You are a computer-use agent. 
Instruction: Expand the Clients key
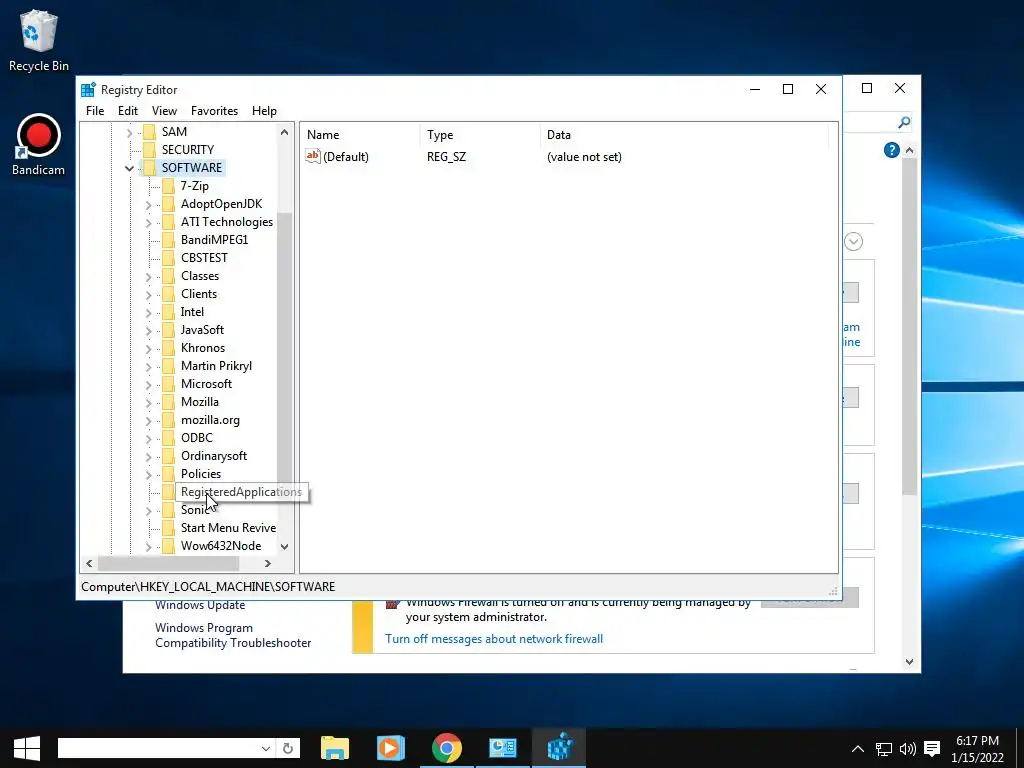pyautogui.click(x=148, y=295)
